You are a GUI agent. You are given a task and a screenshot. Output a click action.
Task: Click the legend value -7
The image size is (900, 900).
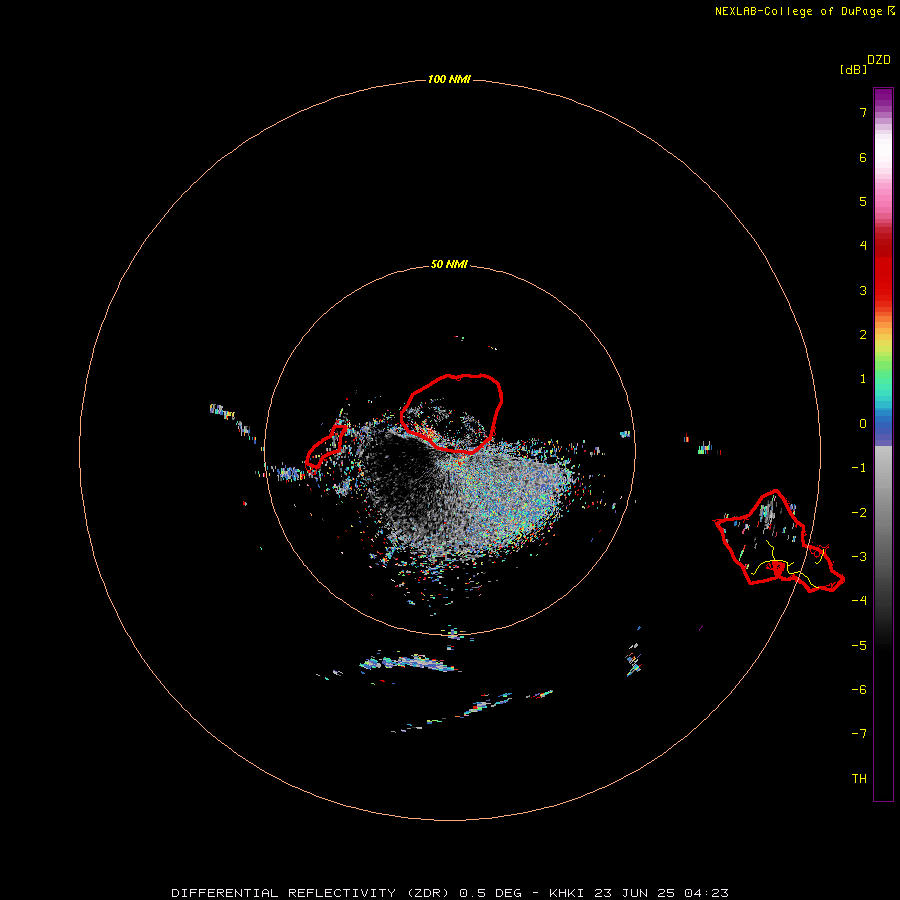click(859, 734)
